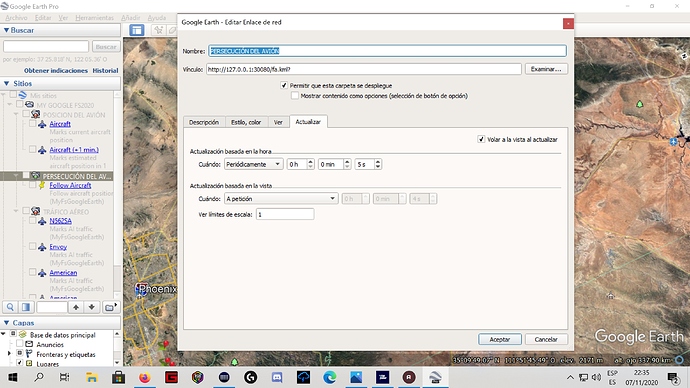Screen dimensions: 690x388
Task: Click the move-down arrow in Sitios panel
Action: pos(92,307)
